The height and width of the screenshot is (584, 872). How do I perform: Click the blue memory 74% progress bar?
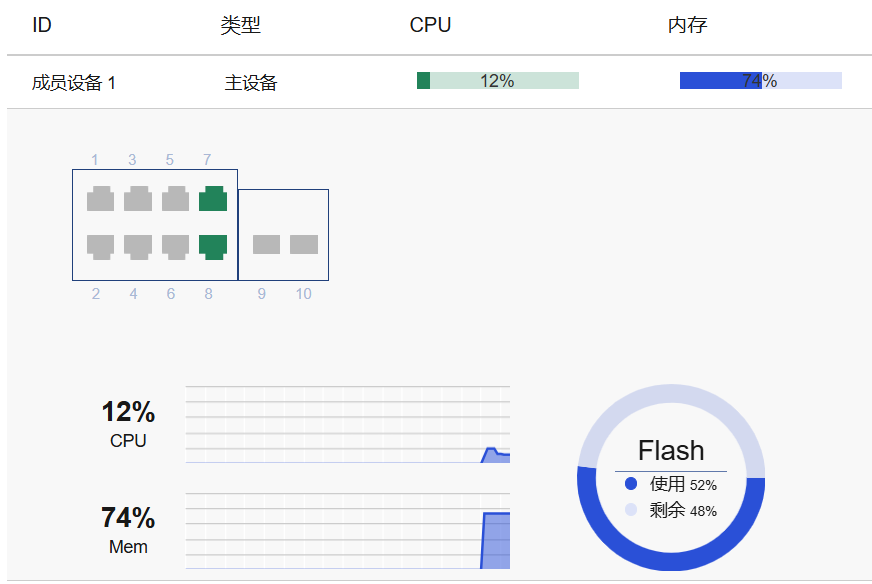[x=760, y=81]
